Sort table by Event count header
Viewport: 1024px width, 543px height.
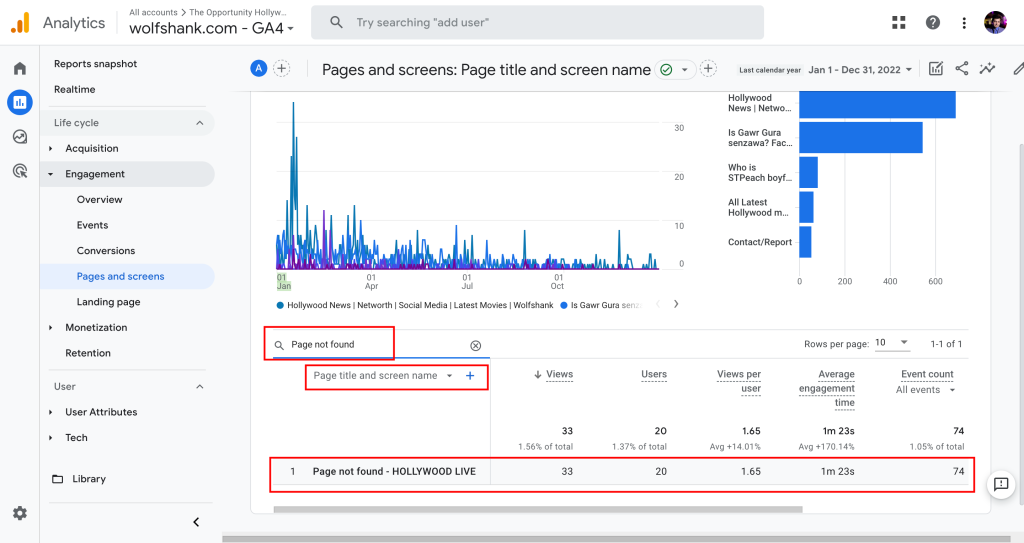[x=927, y=374]
